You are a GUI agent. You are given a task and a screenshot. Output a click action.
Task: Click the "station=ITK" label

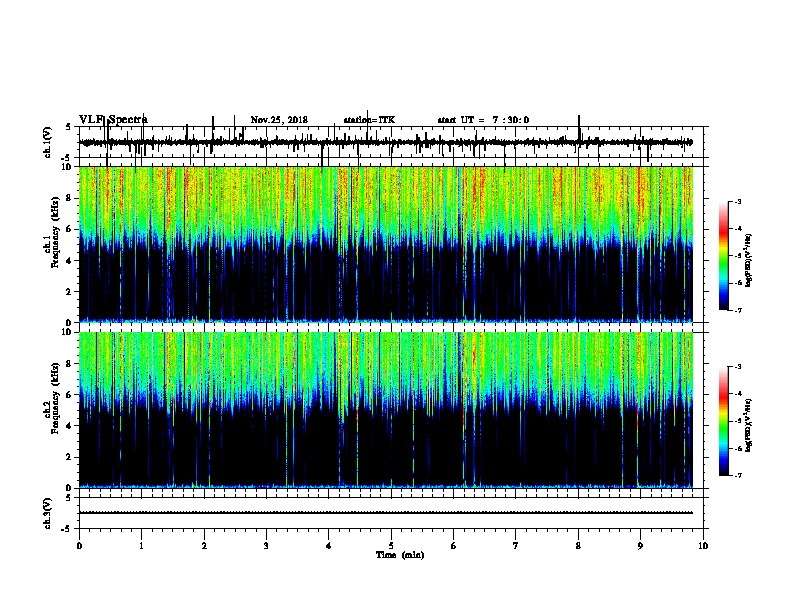[369, 120]
